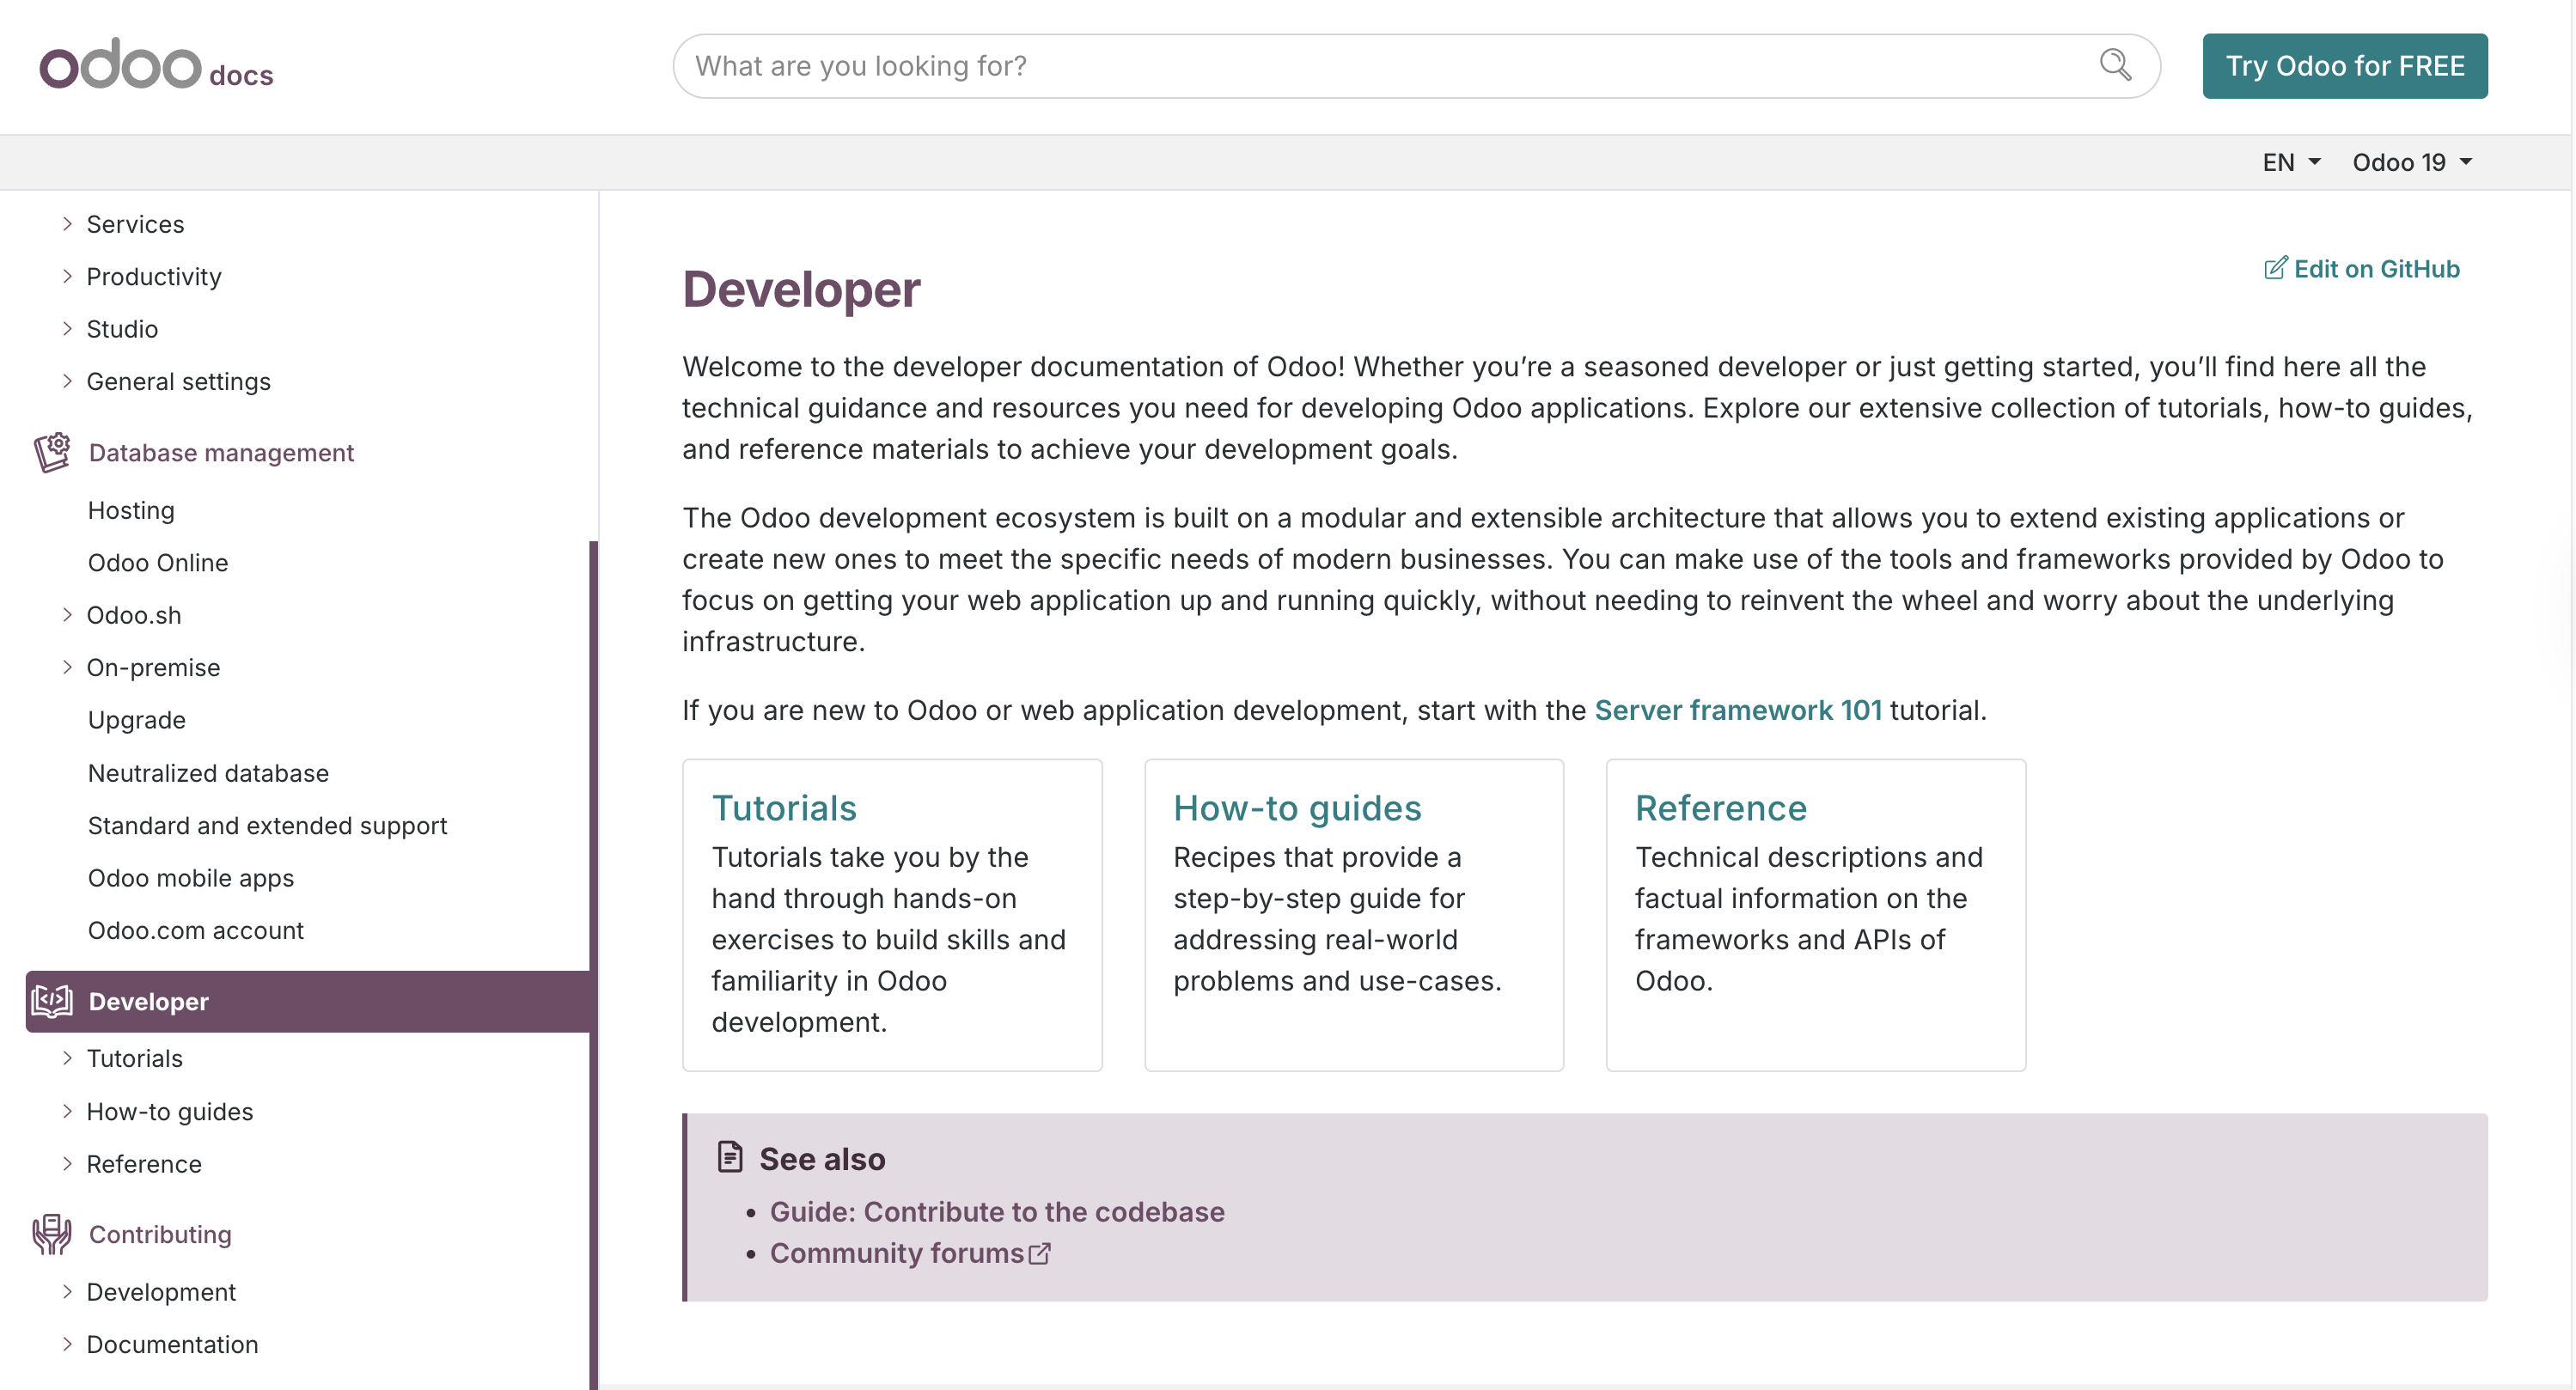Expand the On-premise chevron
Image resolution: width=2576 pixels, height=1390 pixels.
click(x=67, y=667)
